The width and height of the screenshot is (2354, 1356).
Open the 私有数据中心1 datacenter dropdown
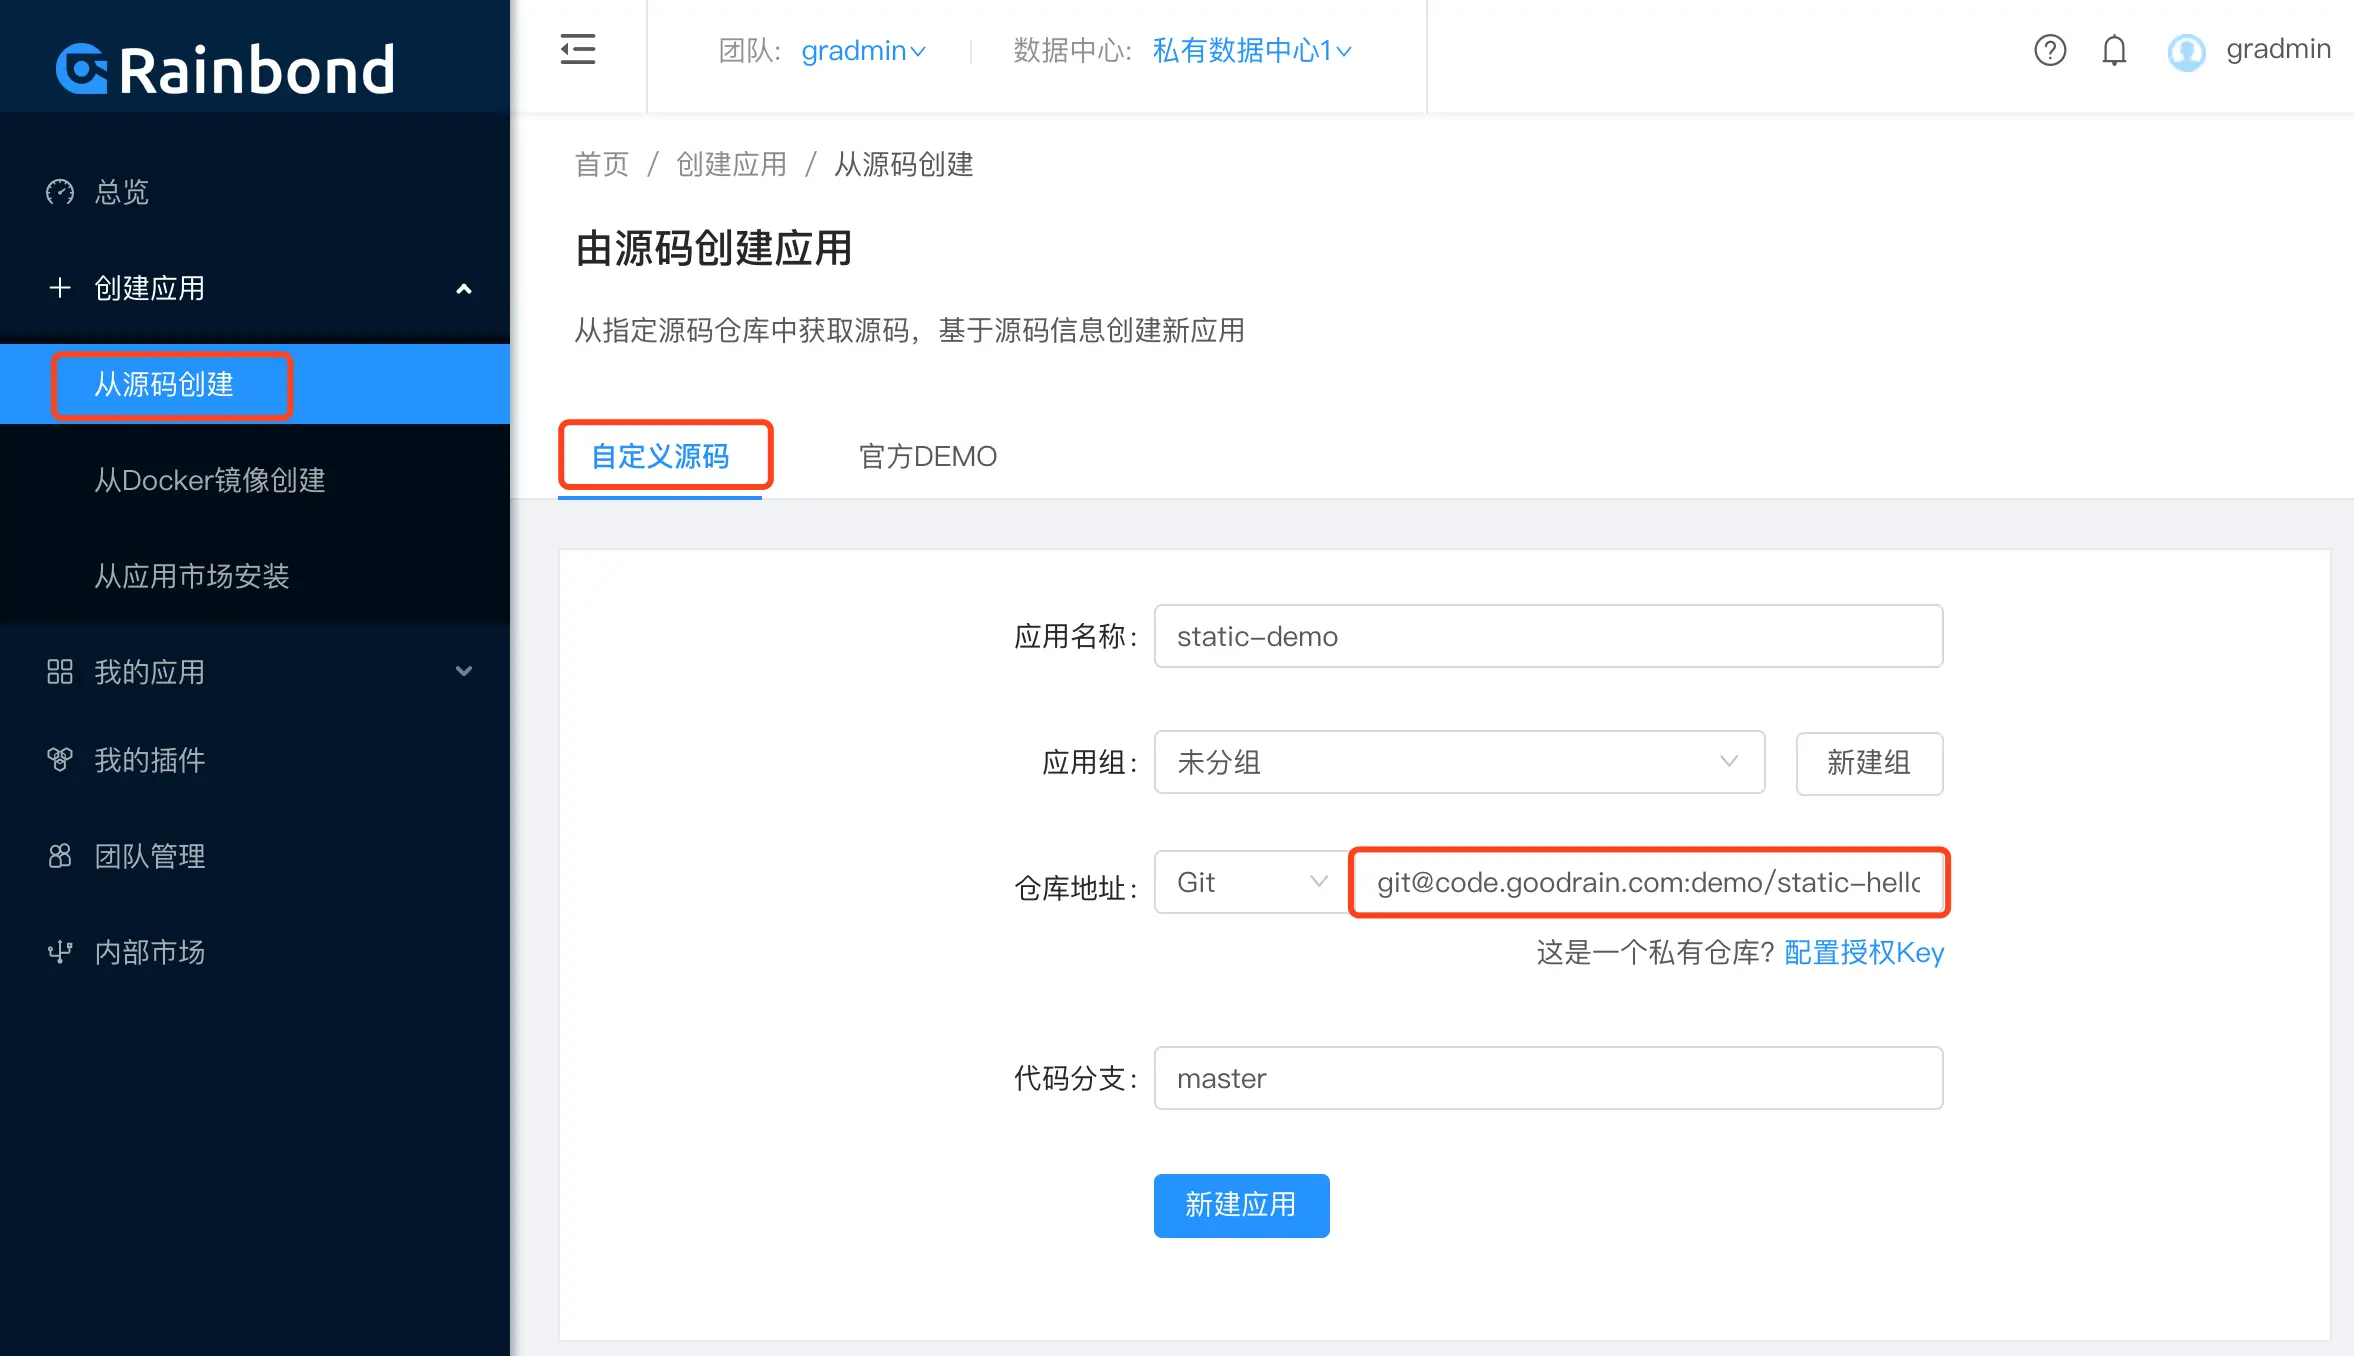tap(1251, 51)
